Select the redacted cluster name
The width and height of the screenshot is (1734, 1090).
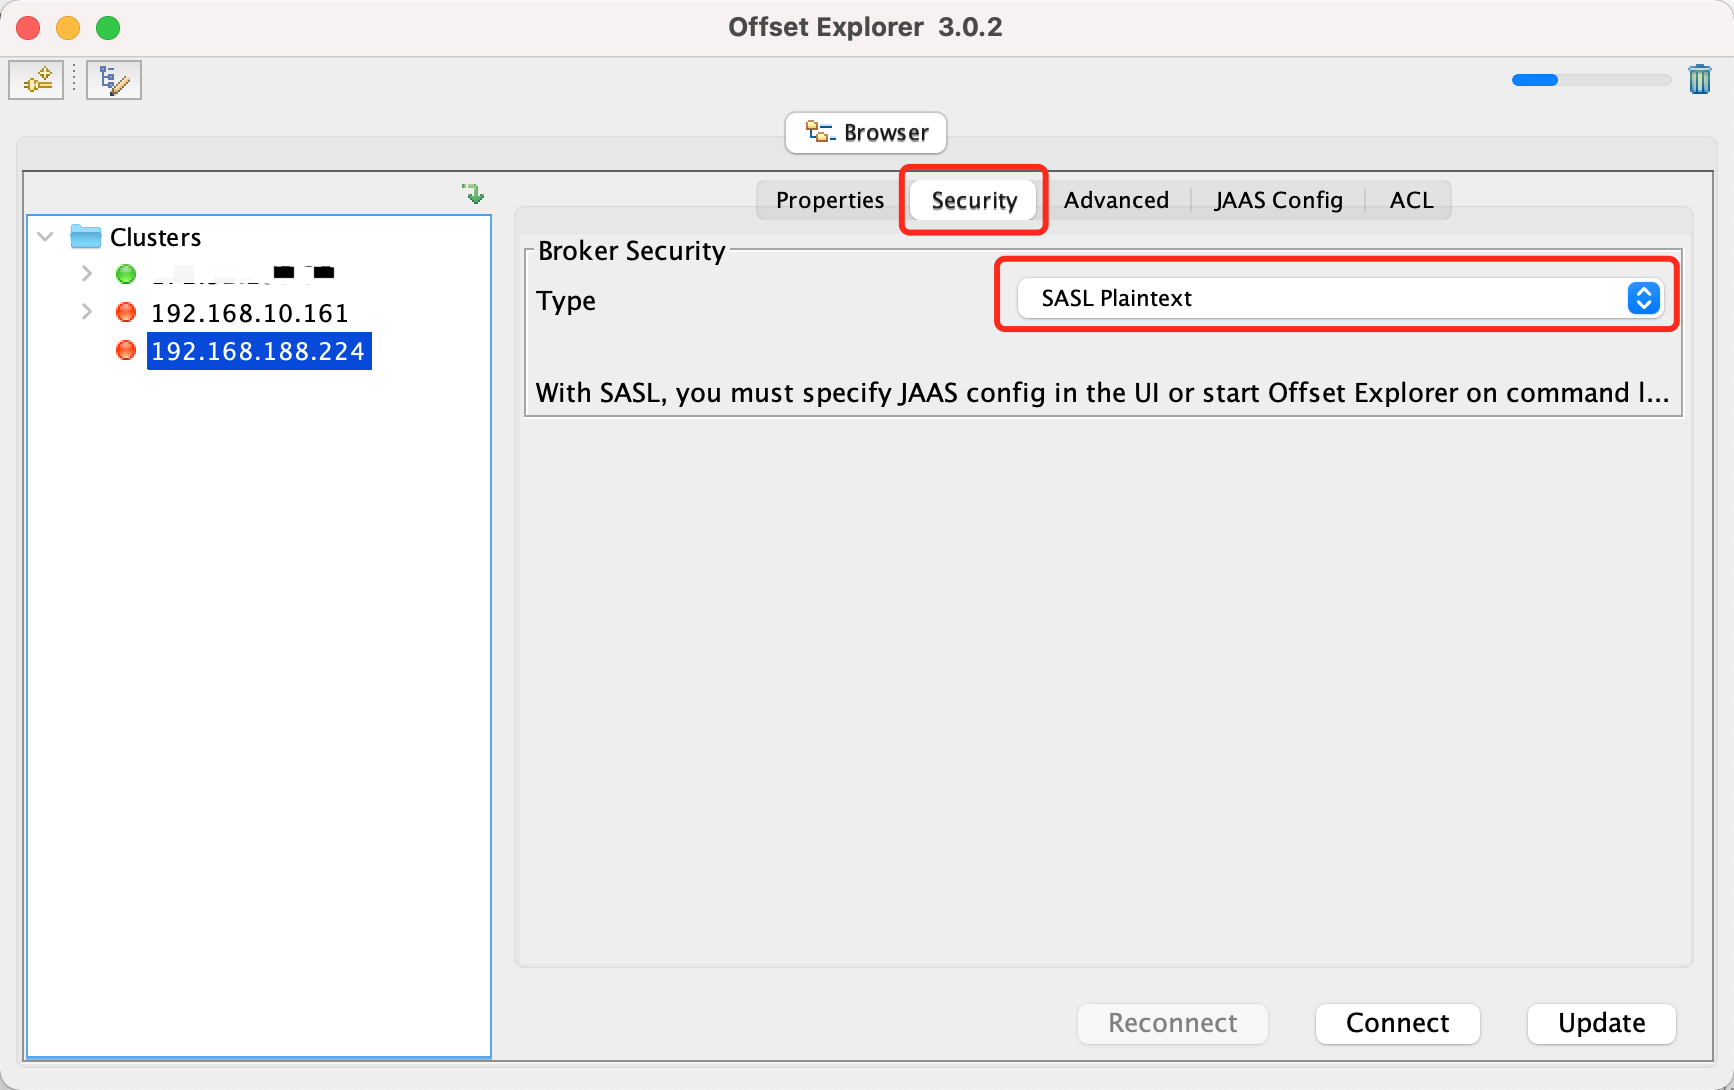click(243, 273)
